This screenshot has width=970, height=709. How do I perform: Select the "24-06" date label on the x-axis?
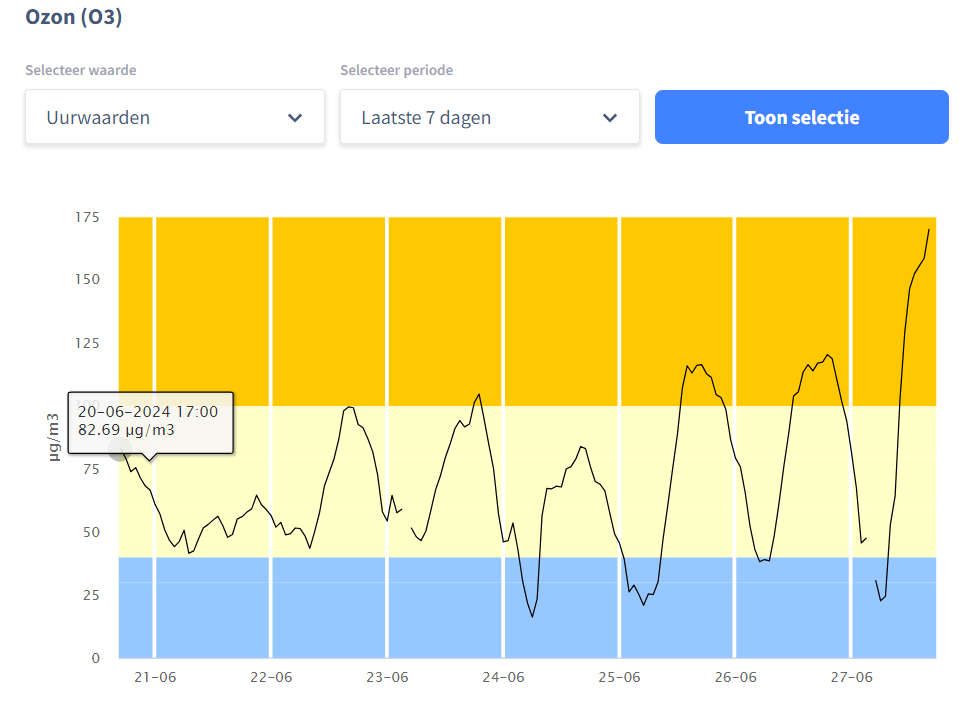503,677
